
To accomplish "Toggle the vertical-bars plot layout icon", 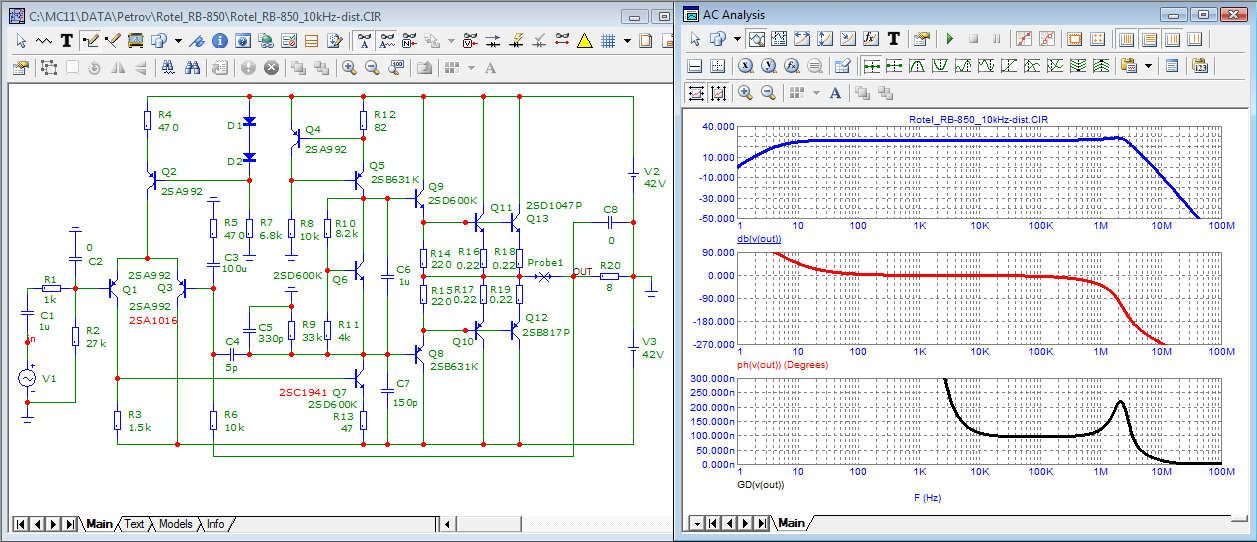I will point(1126,39).
